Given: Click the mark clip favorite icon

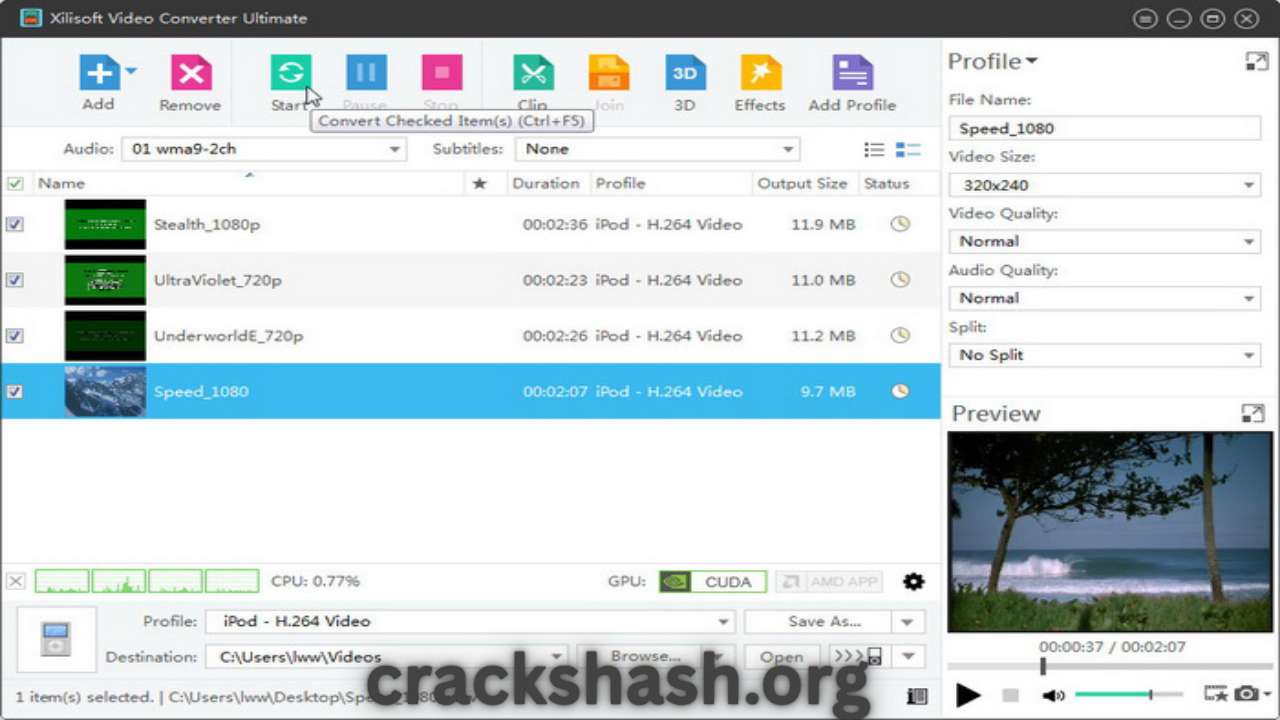Looking at the screenshot, I should pyautogui.click(x=1216, y=694).
